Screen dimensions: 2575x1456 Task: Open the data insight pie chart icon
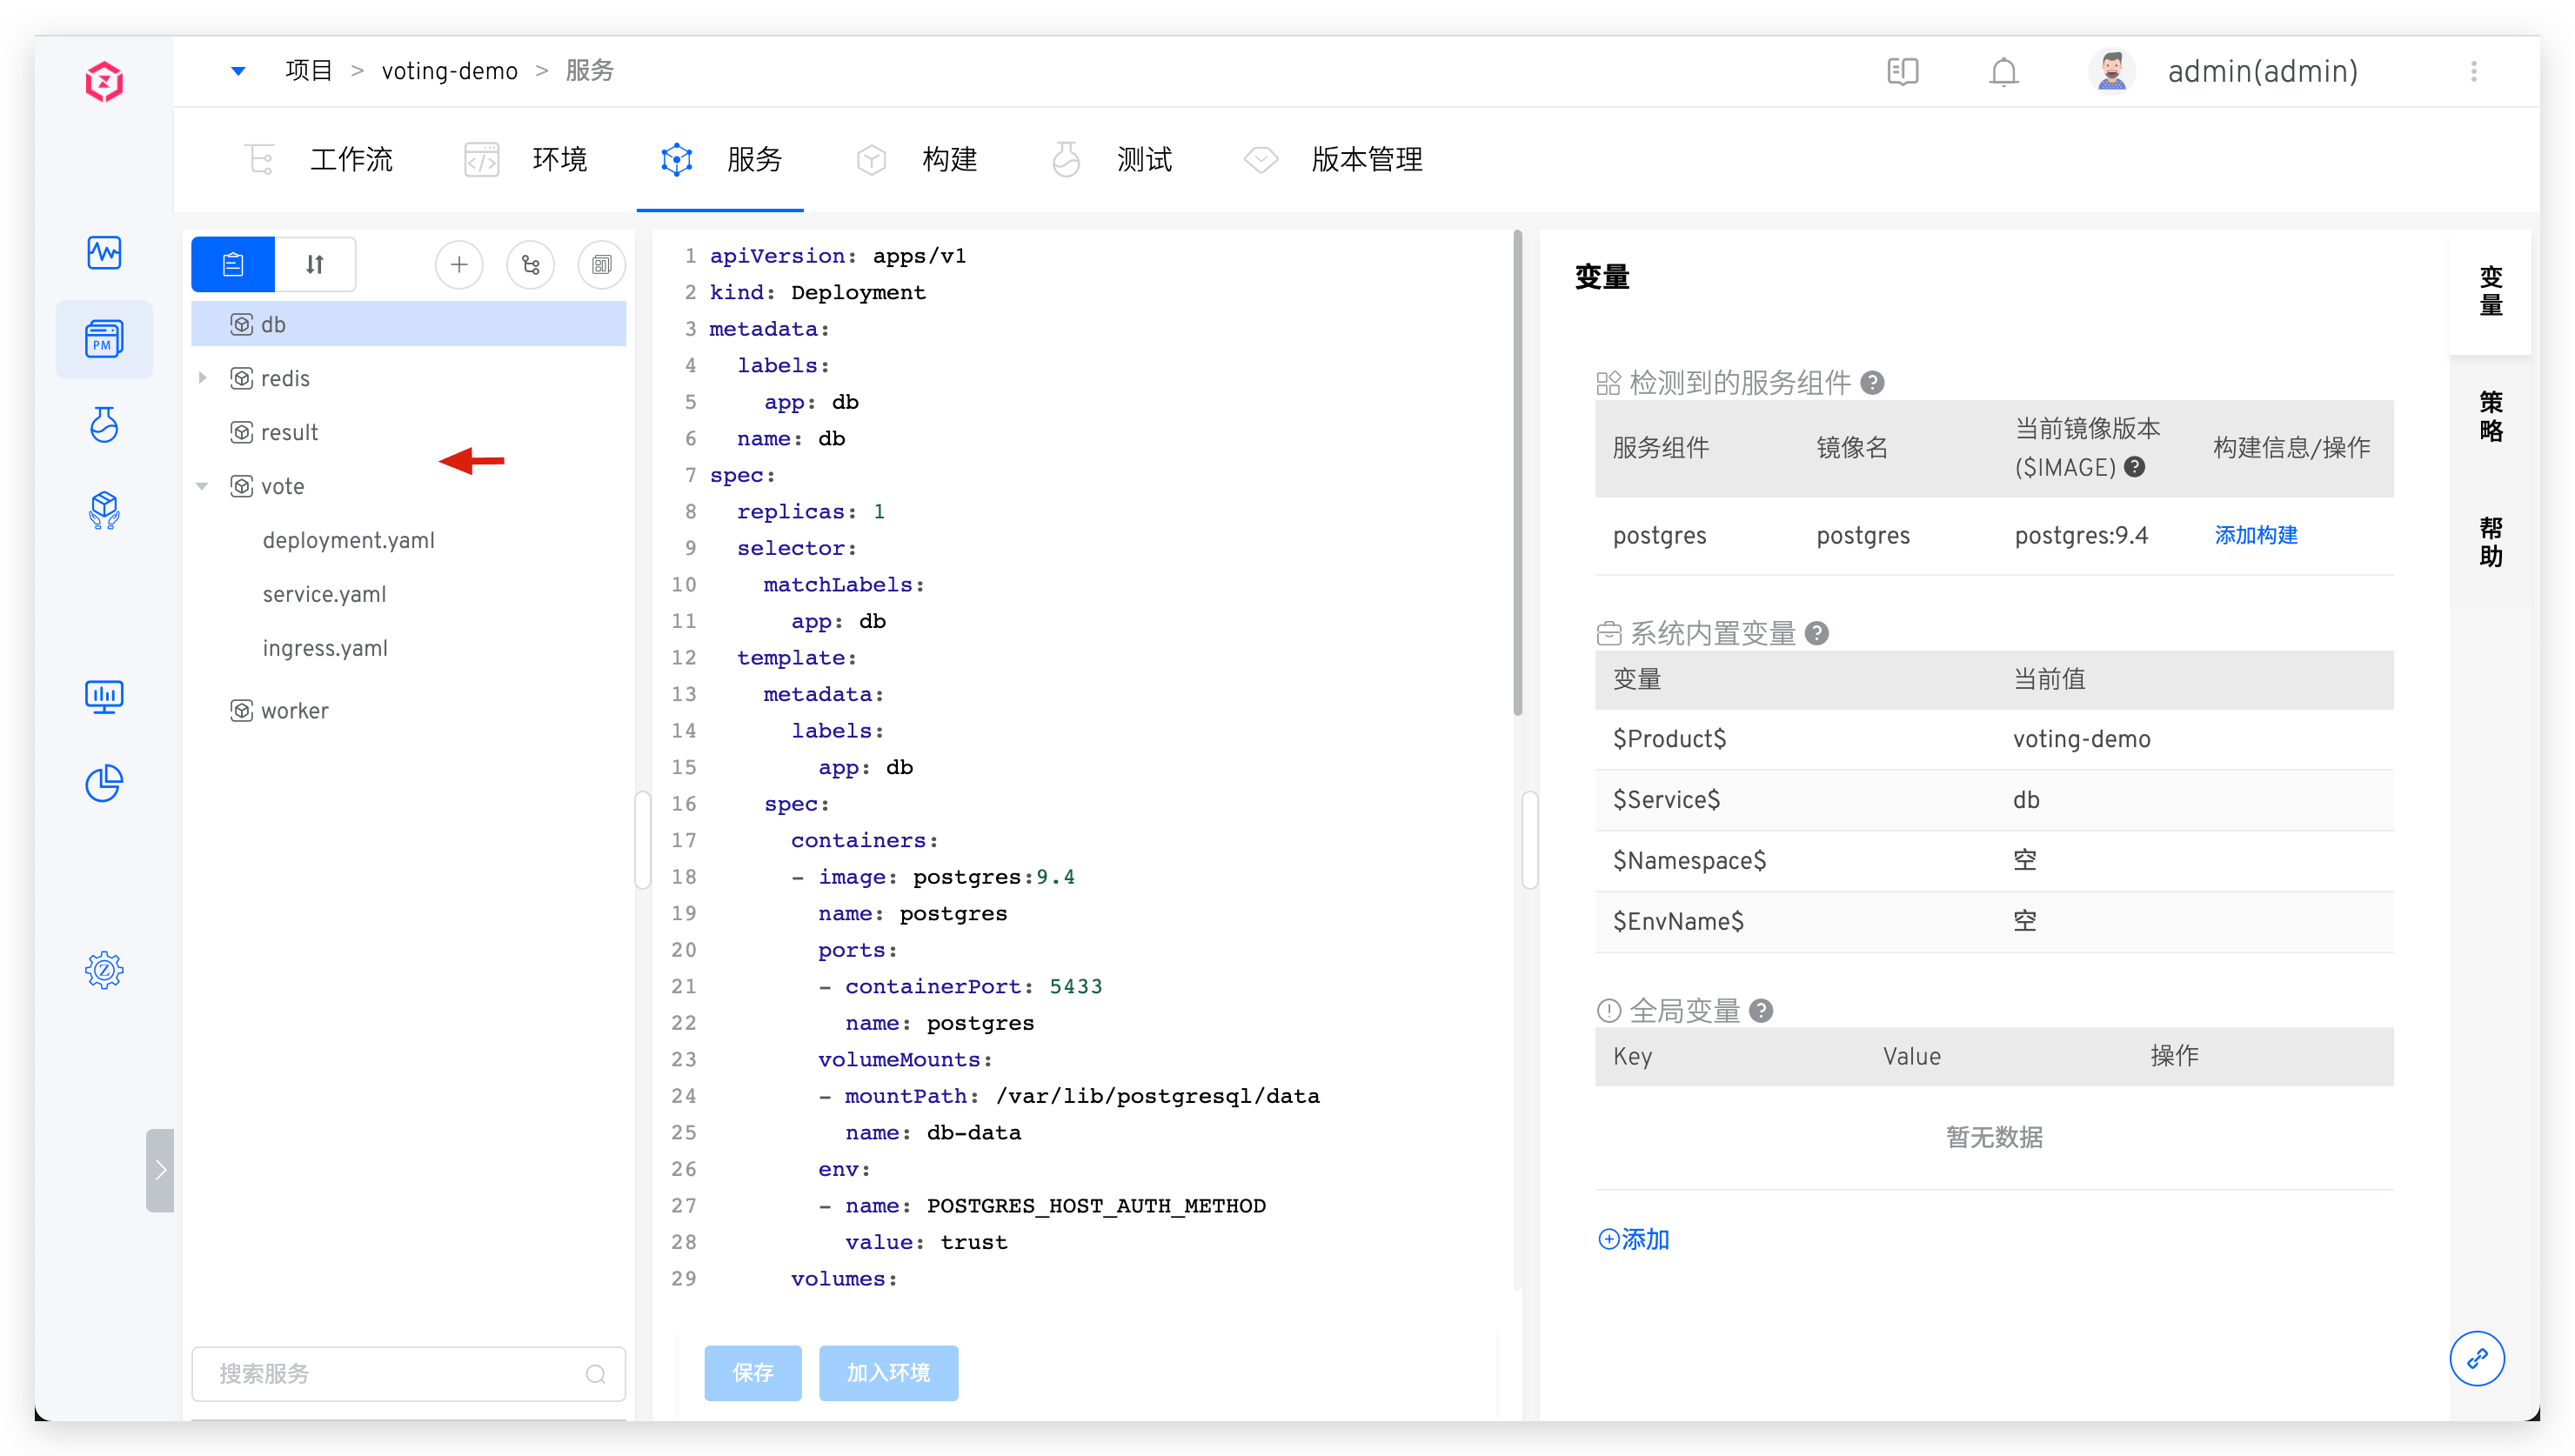104,783
